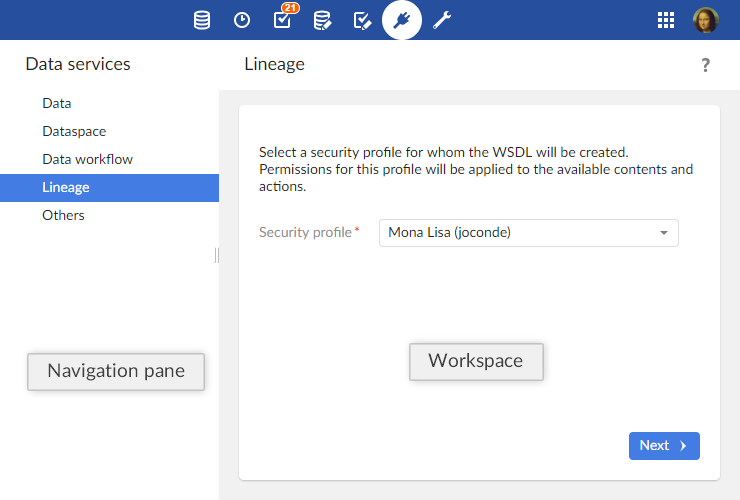This screenshot has width=740, height=500.
Task: Click the question mark help icon
Action: [705, 65]
